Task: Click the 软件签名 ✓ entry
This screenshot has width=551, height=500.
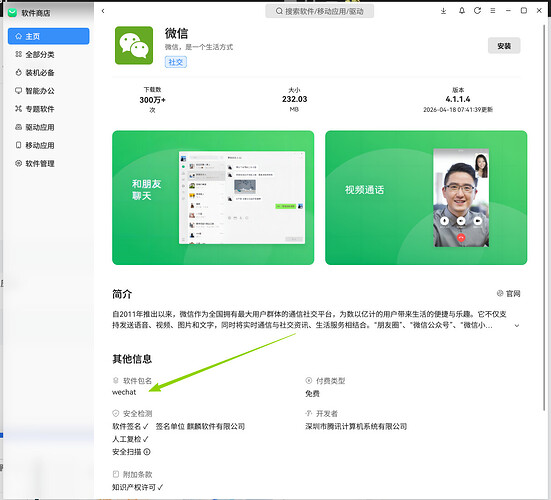Action: click(130, 427)
